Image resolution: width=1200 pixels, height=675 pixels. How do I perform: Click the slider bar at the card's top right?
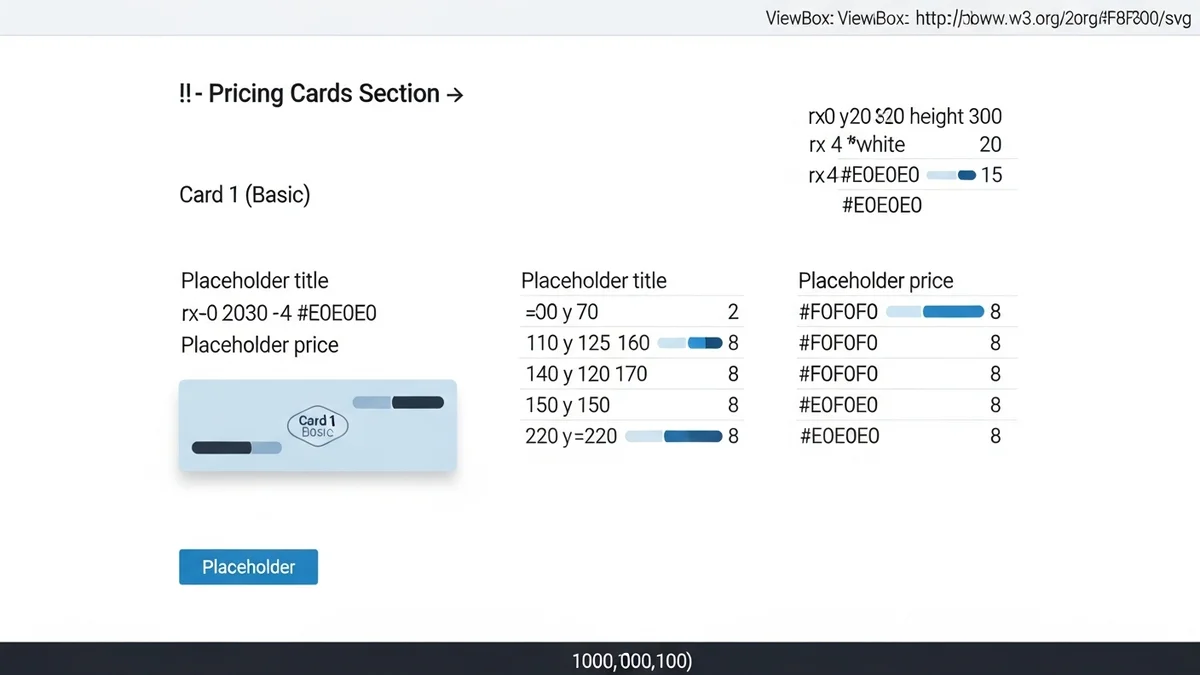coord(398,402)
